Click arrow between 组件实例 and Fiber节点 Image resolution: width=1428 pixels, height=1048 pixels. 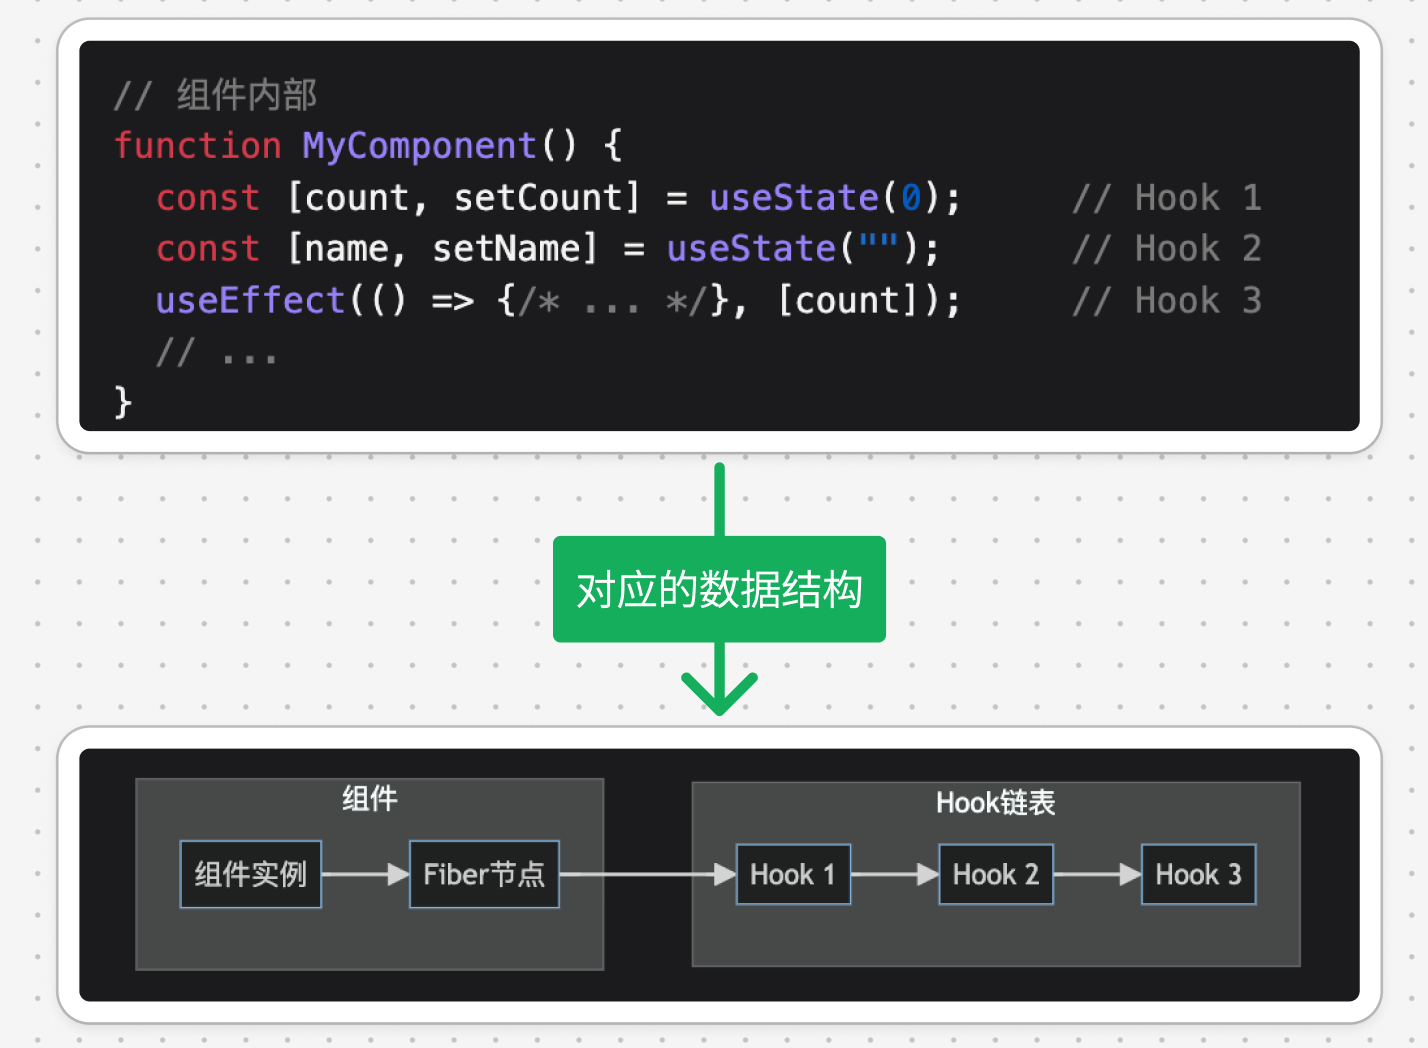365,874
